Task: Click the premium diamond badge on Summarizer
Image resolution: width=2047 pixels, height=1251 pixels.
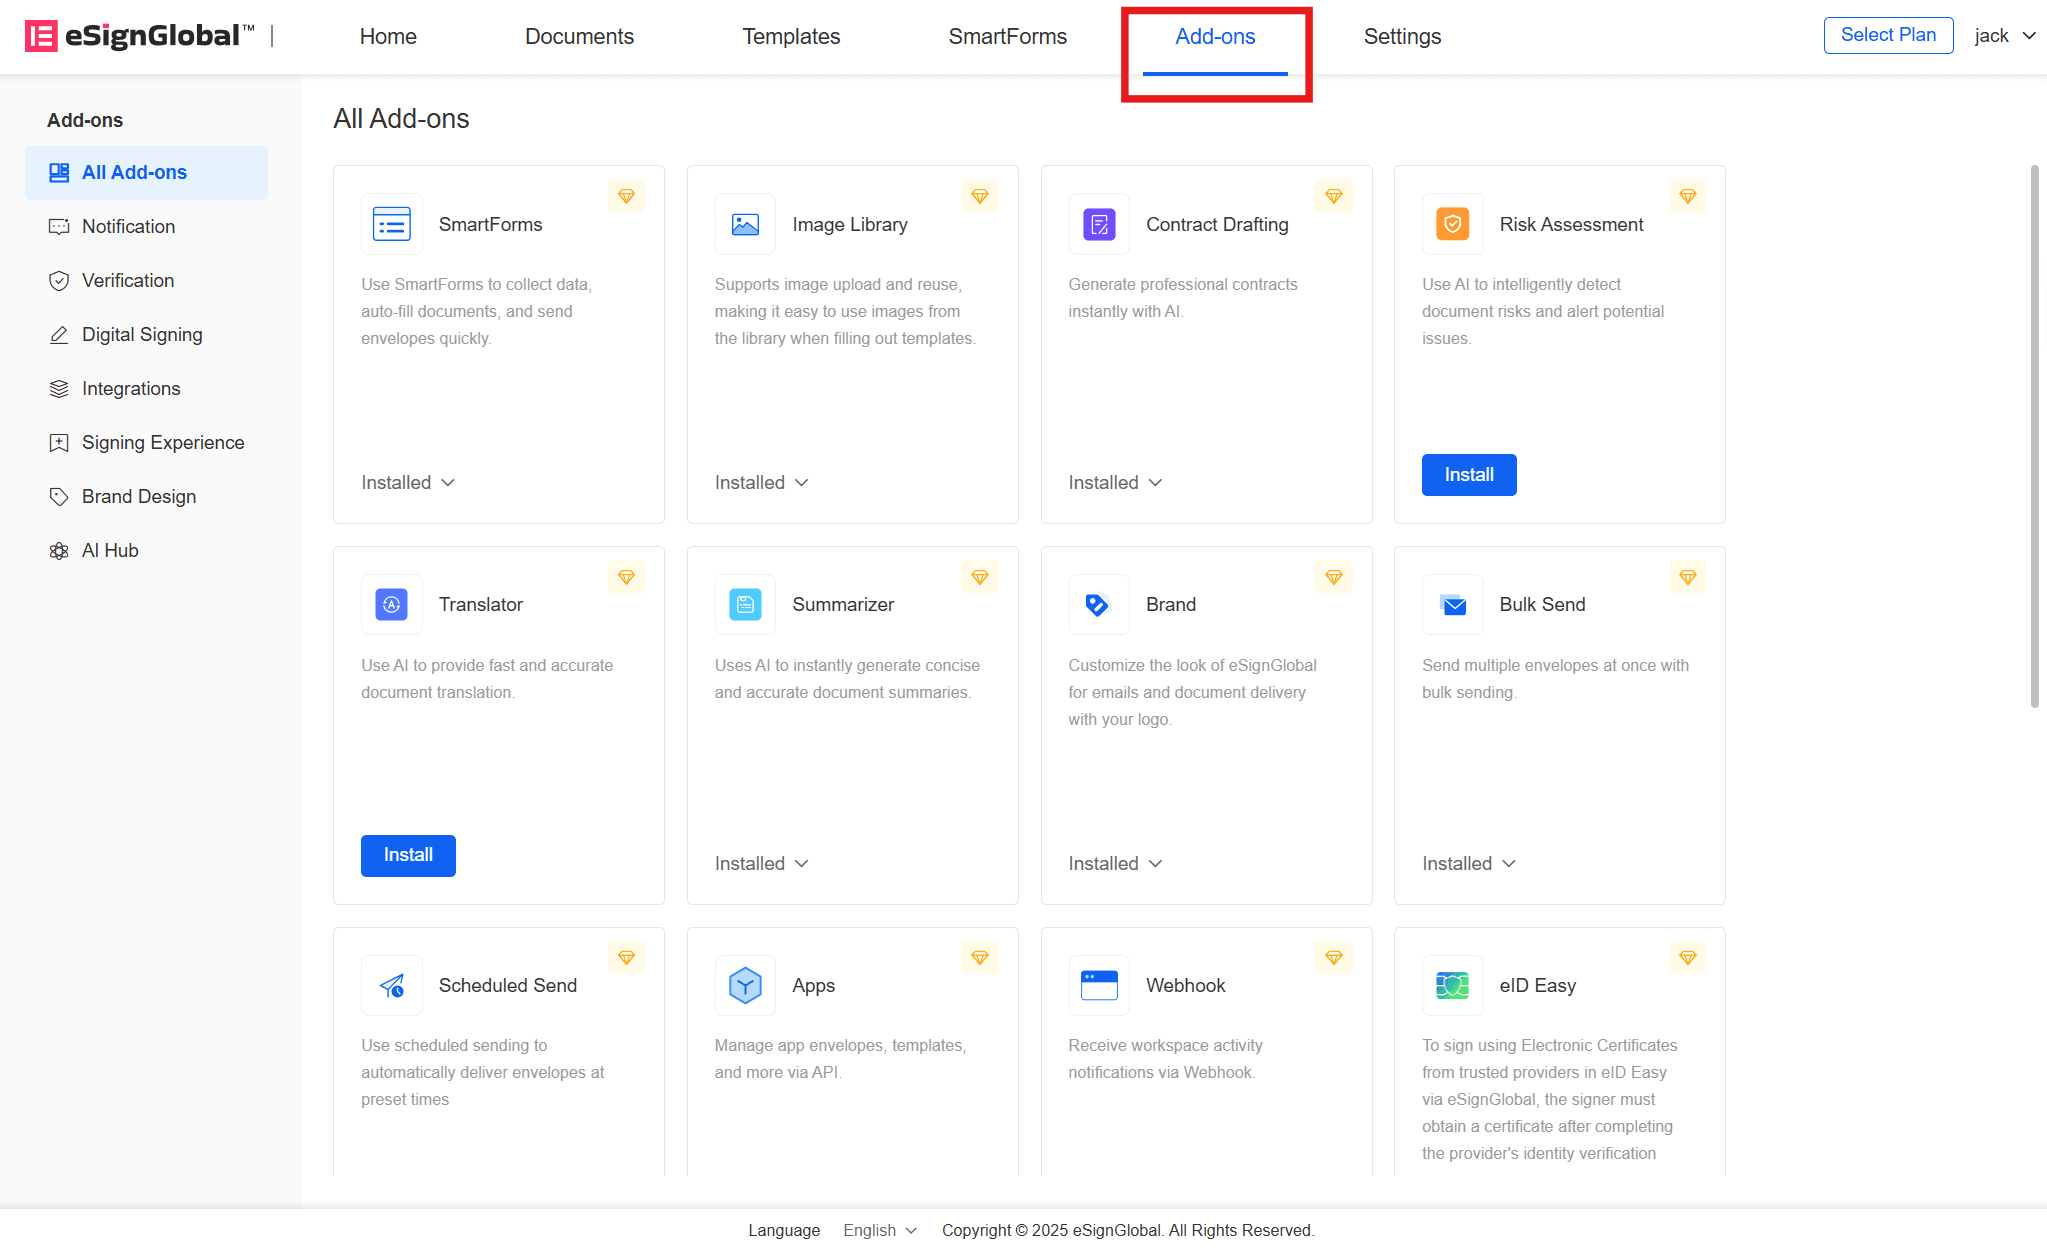Action: 980,577
